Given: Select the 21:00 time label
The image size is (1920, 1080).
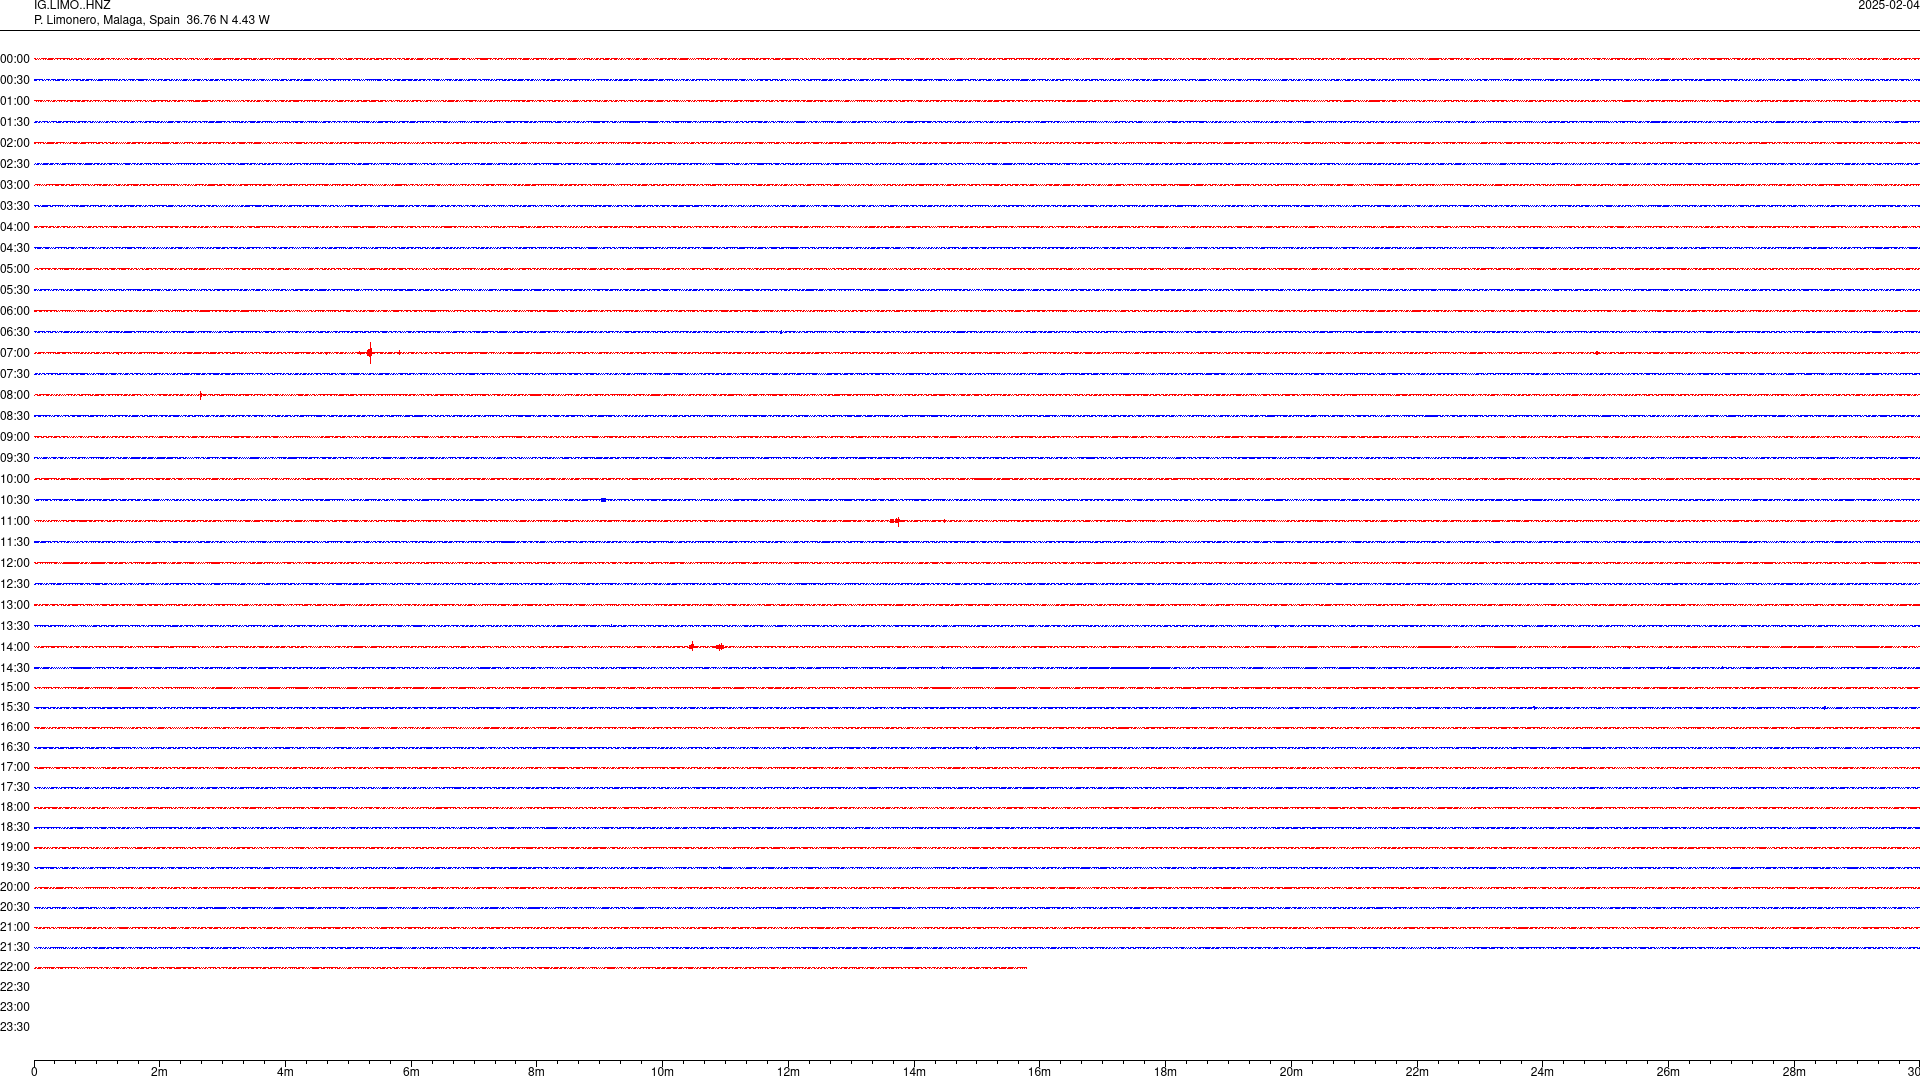Looking at the screenshot, I should [15, 927].
